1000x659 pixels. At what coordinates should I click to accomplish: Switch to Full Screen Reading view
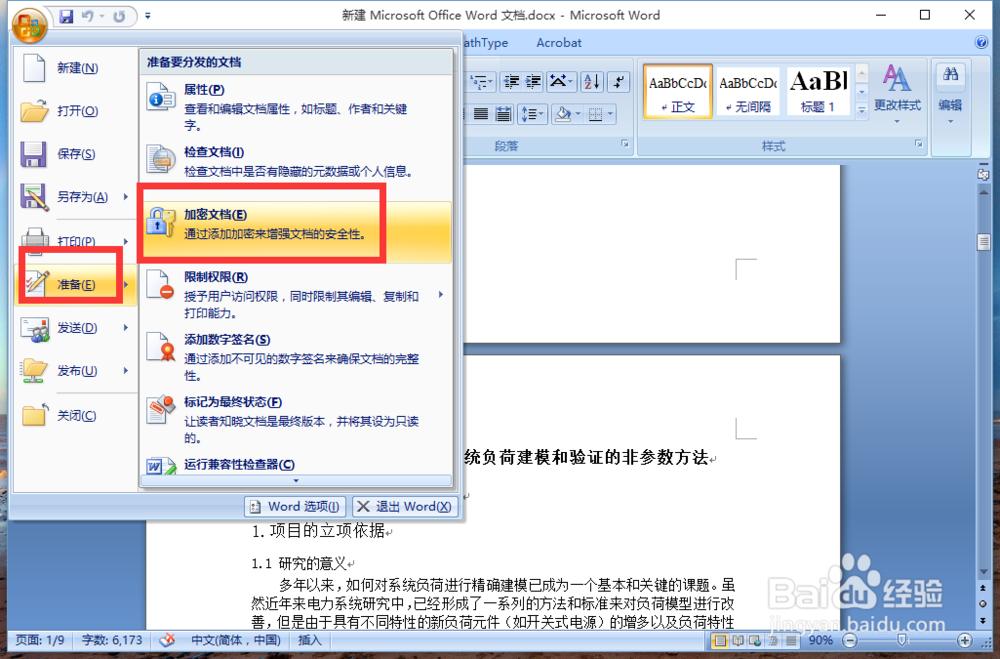point(738,640)
